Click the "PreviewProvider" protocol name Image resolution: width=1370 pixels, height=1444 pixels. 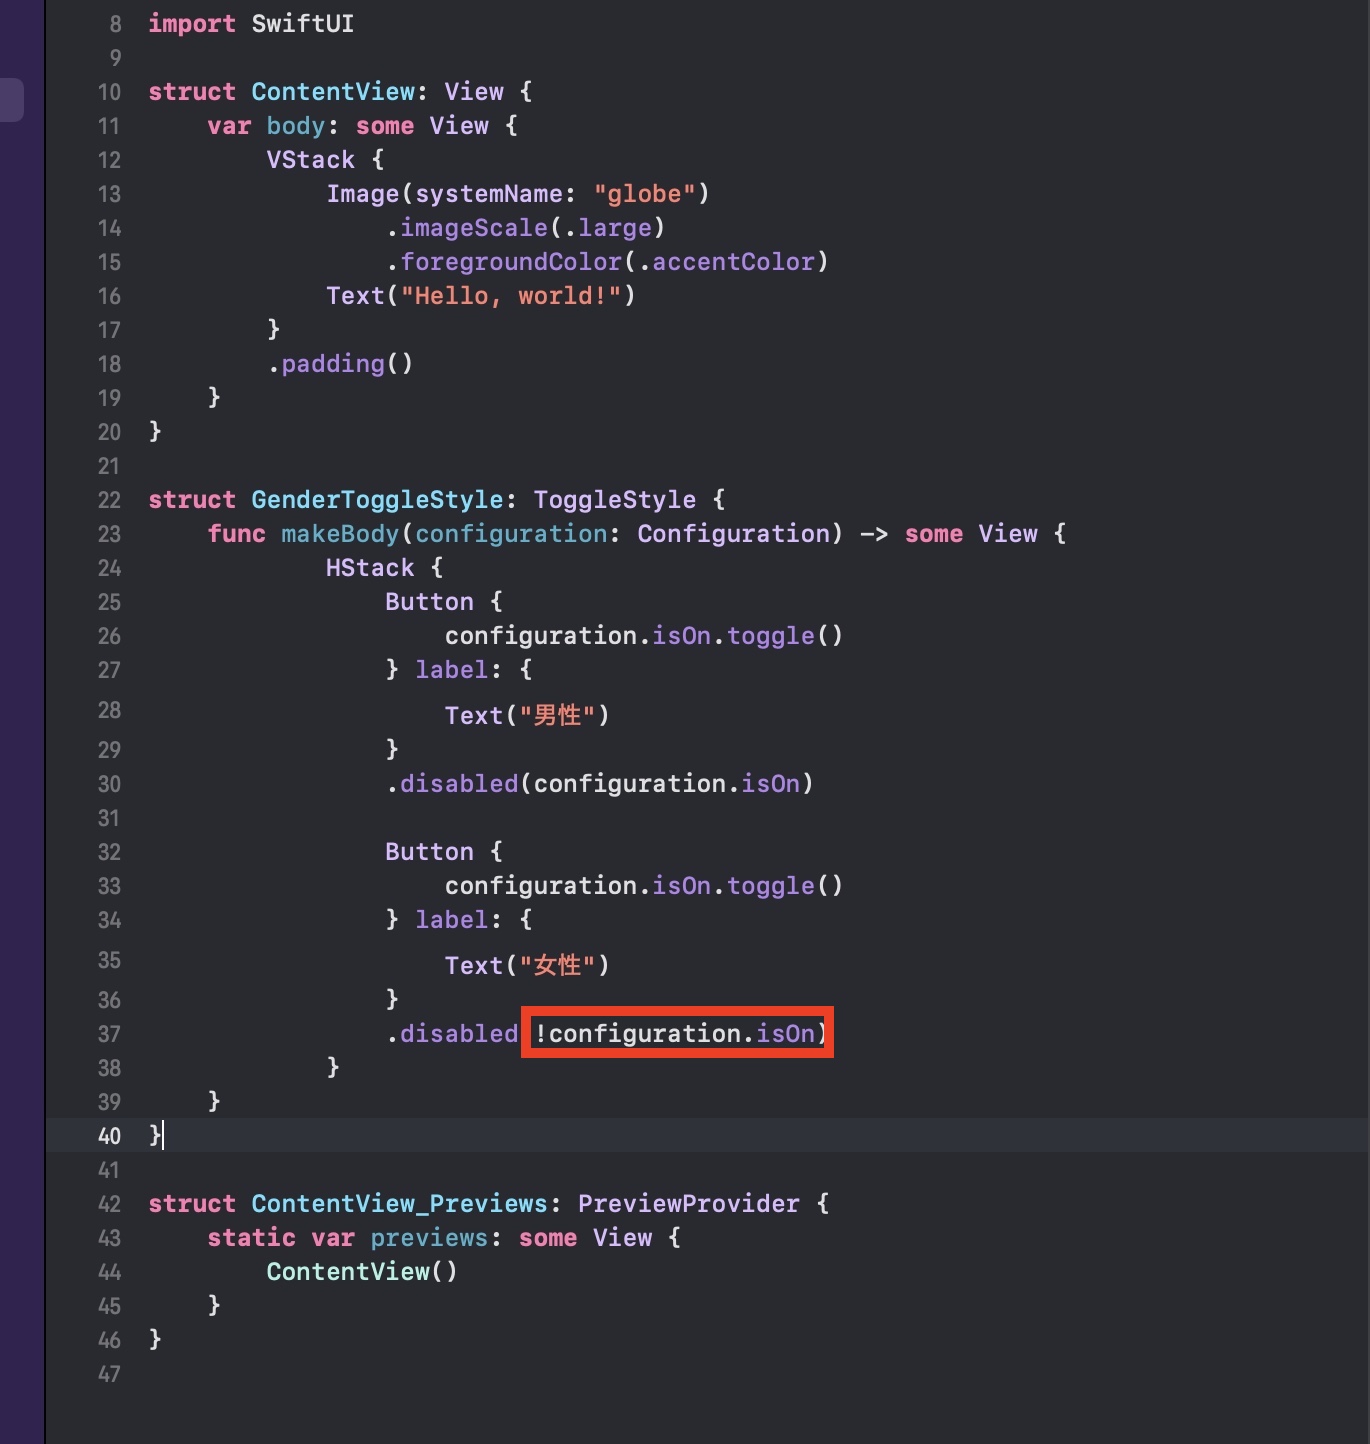(689, 1204)
